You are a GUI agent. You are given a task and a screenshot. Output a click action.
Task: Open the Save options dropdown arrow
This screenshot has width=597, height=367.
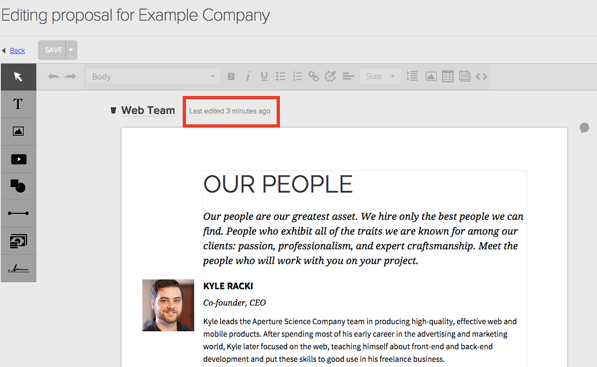[71, 50]
